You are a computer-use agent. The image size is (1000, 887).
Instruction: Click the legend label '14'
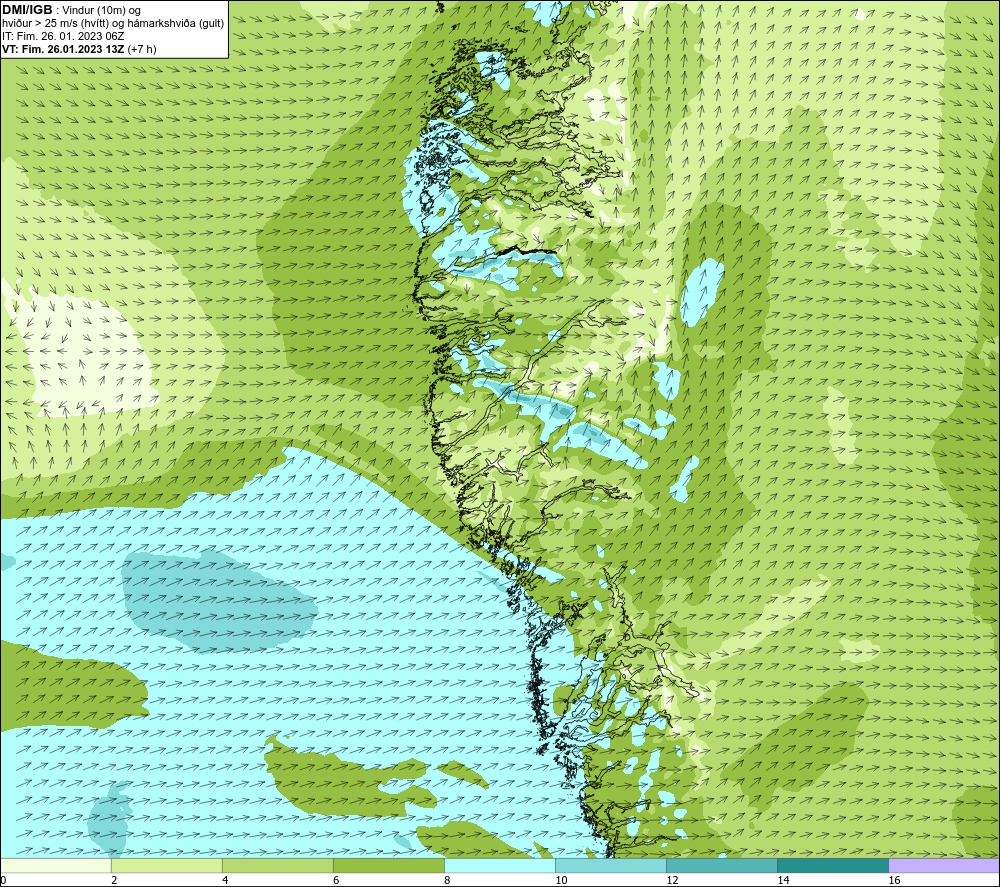pos(783,880)
